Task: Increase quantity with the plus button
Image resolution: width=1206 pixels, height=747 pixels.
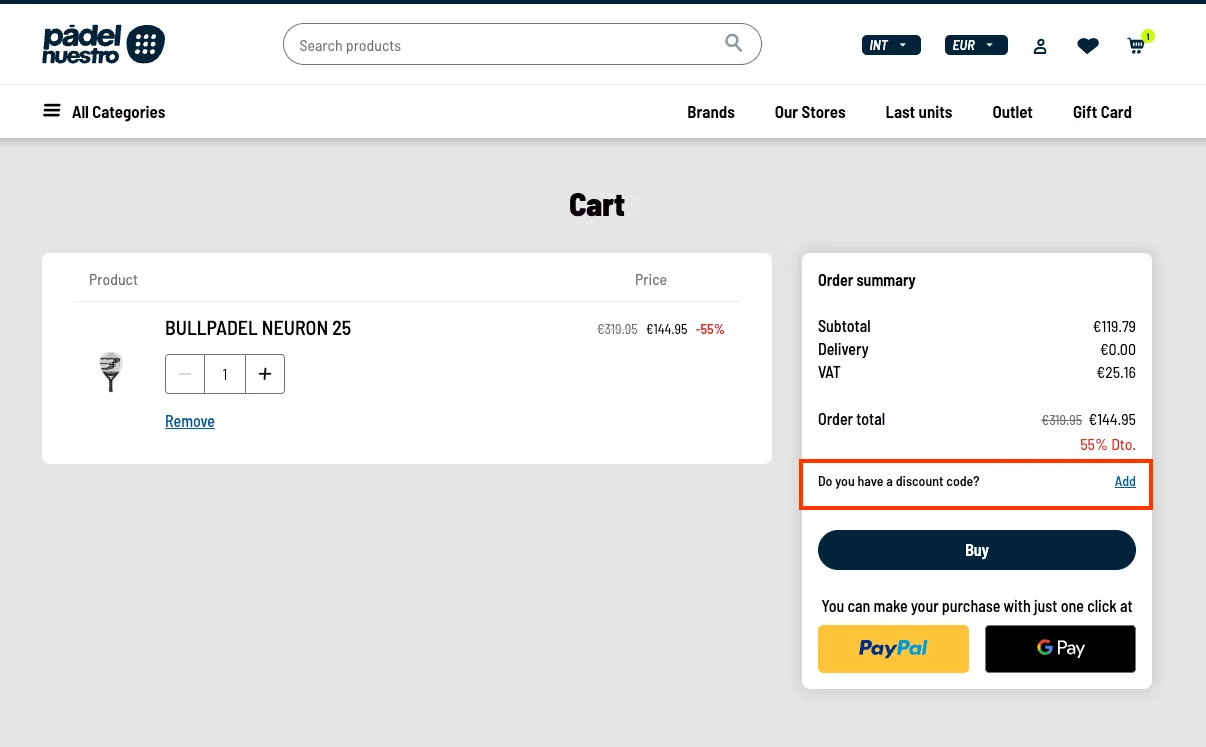Action: (x=265, y=374)
